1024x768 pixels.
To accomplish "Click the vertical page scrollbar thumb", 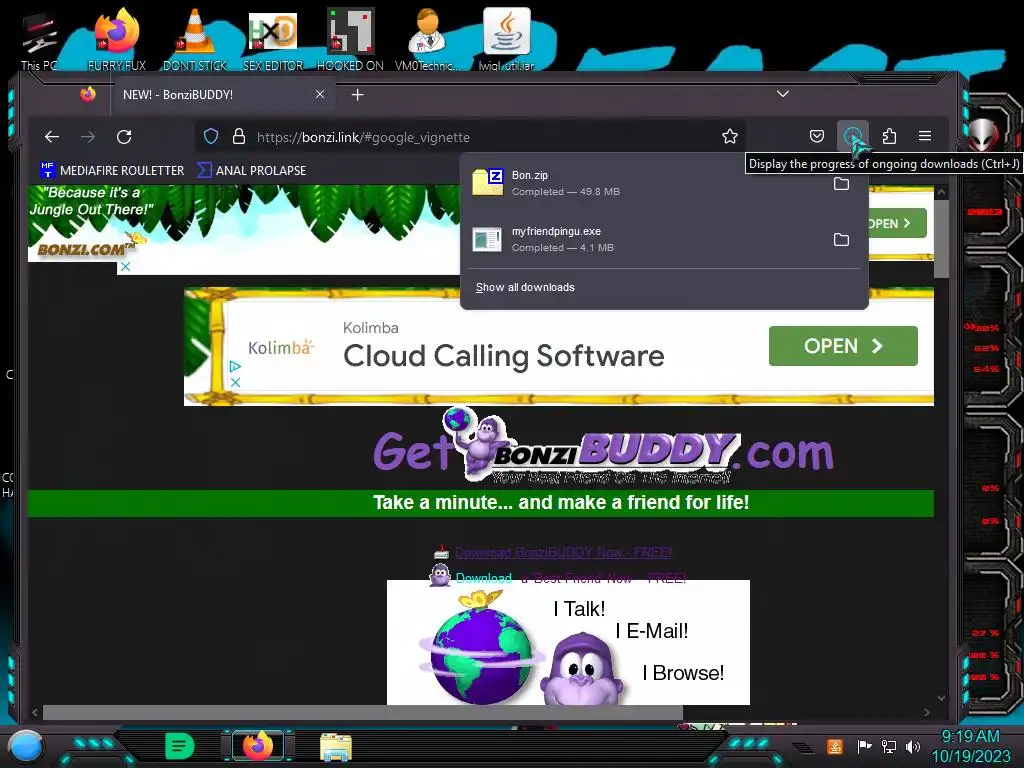I will 941,238.
